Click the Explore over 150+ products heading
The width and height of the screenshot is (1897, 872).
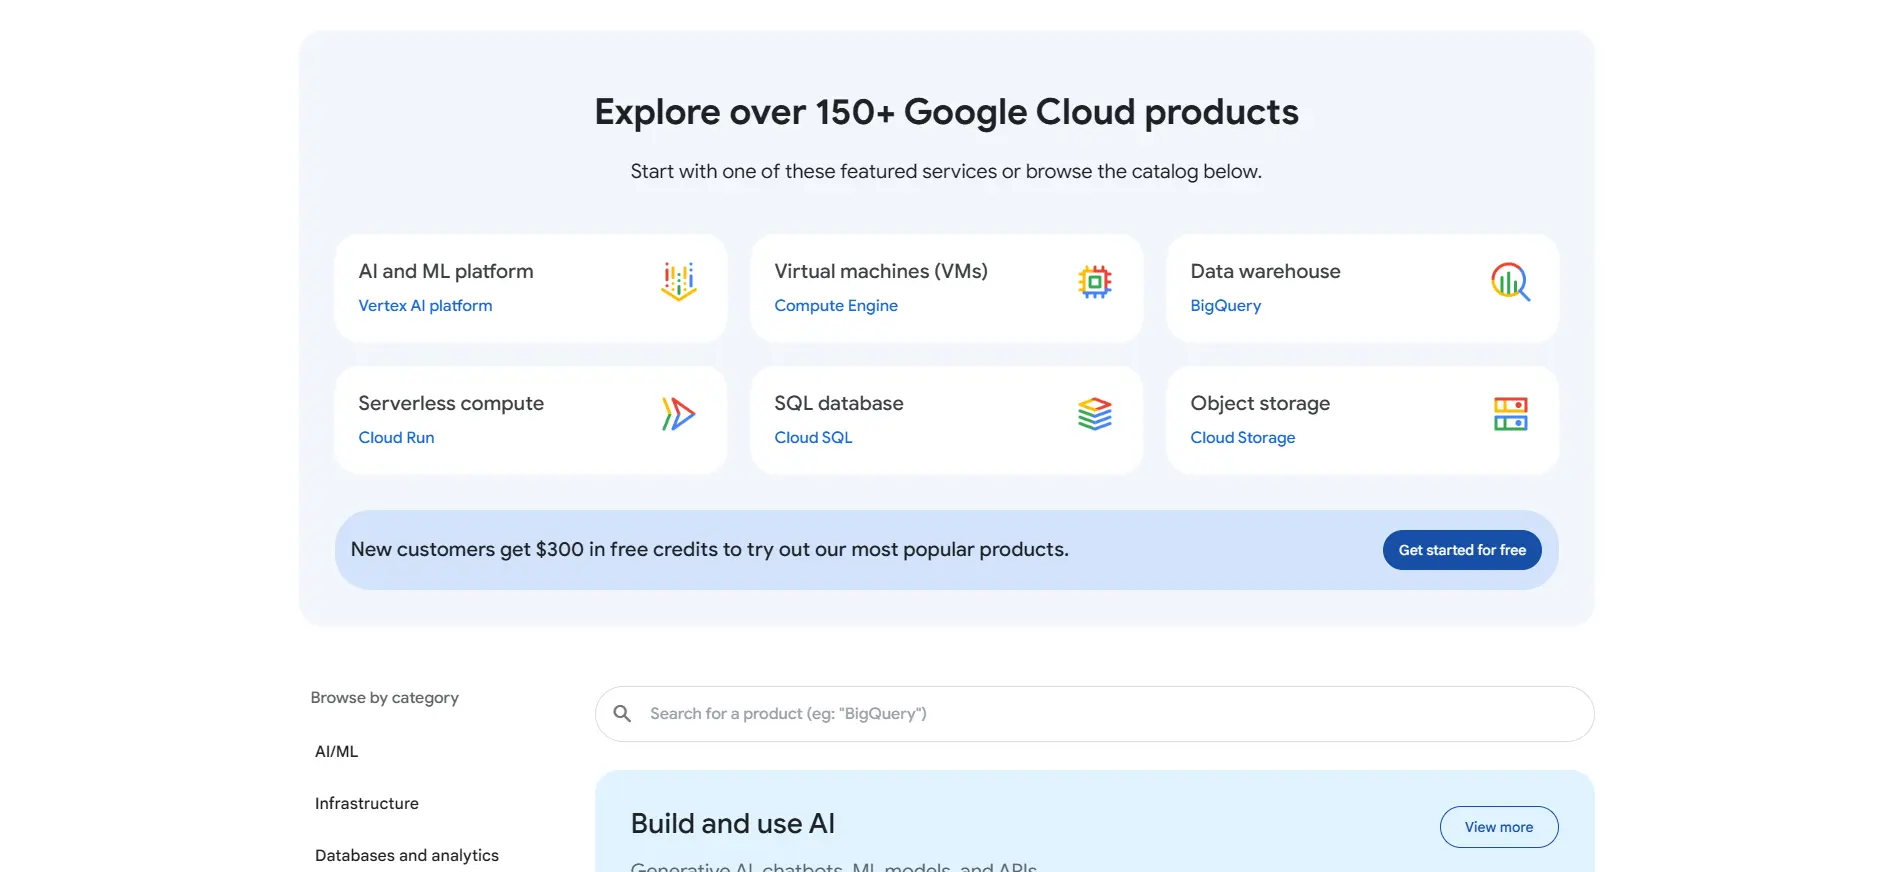(x=946, y=112)
